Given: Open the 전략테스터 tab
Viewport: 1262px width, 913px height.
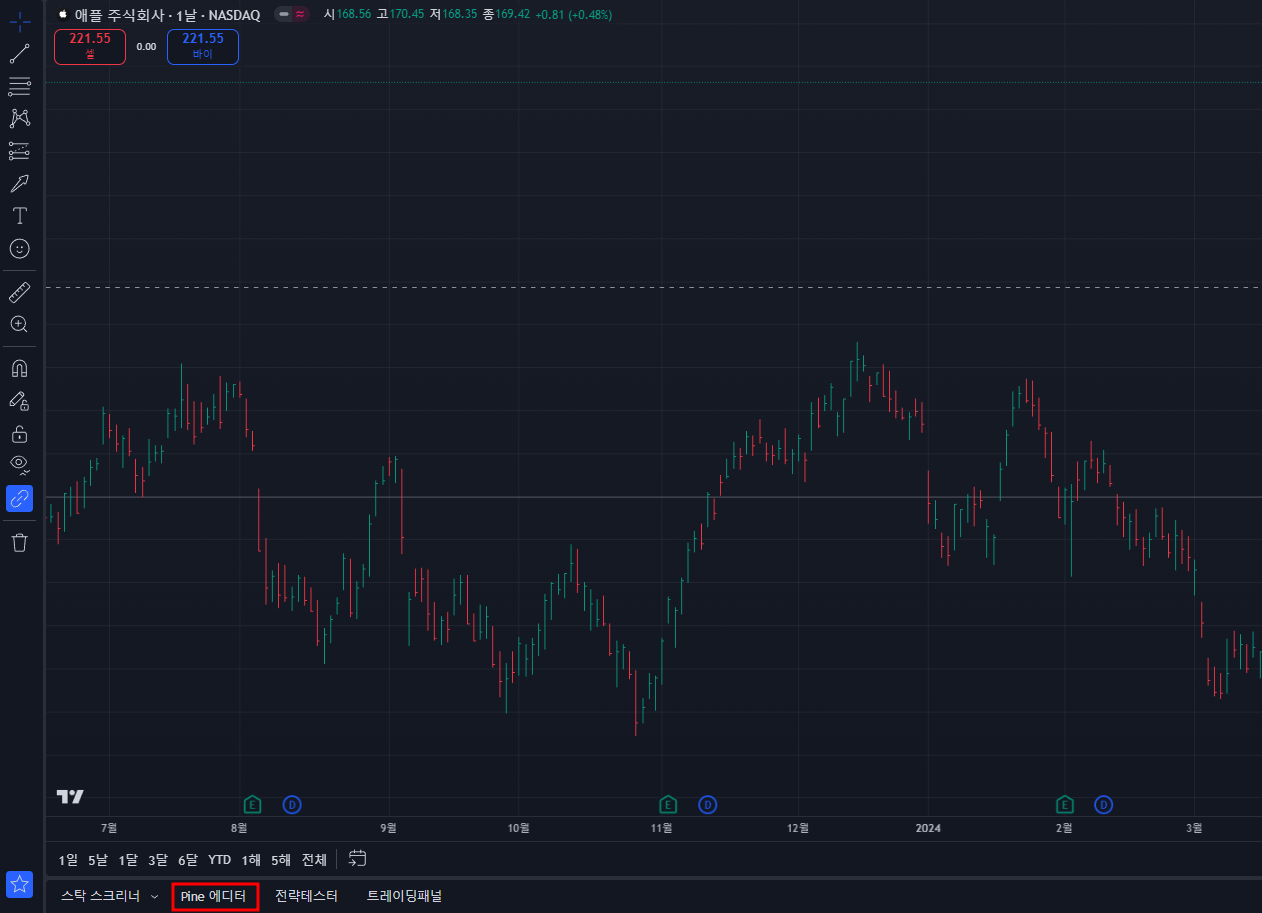Looking at the screenshot, I should pyautogui.click(x=306, y=896).
